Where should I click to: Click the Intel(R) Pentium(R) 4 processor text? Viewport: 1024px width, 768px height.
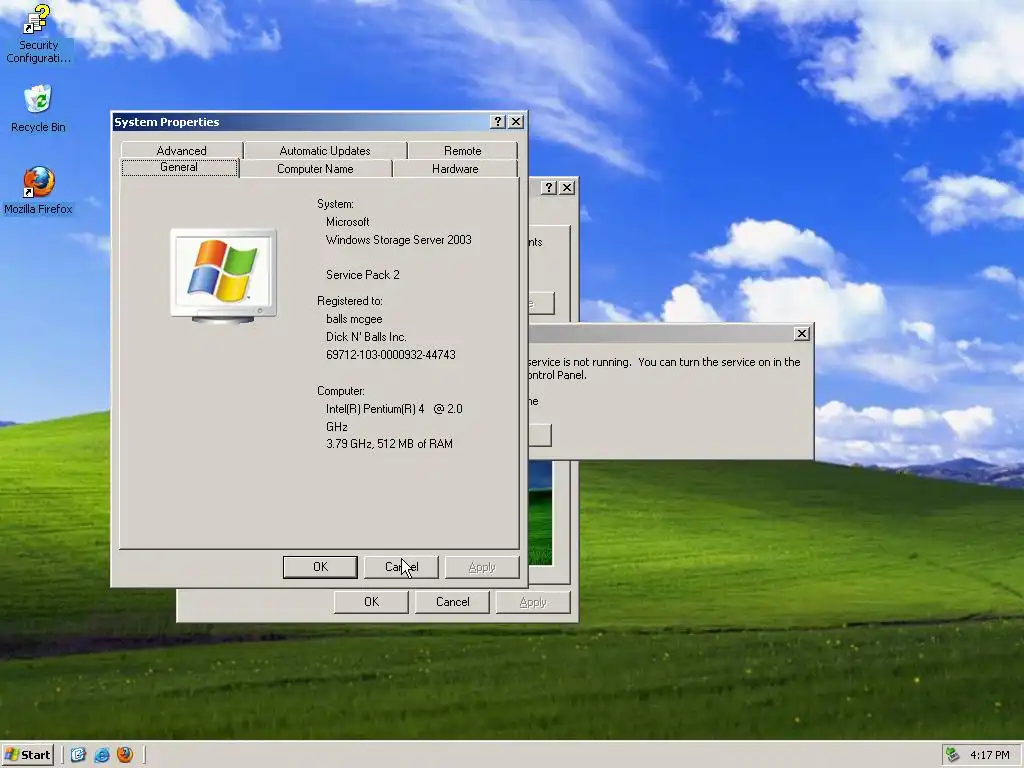[394, 417]
